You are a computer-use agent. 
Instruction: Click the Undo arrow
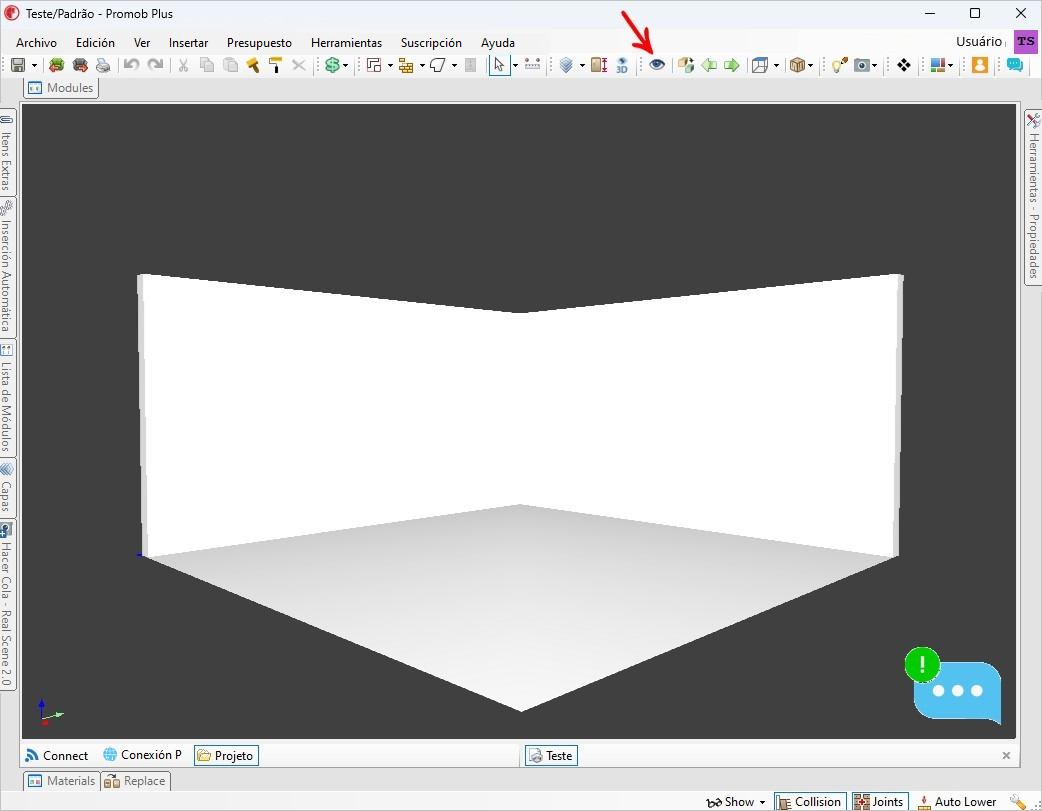[132, 64]
